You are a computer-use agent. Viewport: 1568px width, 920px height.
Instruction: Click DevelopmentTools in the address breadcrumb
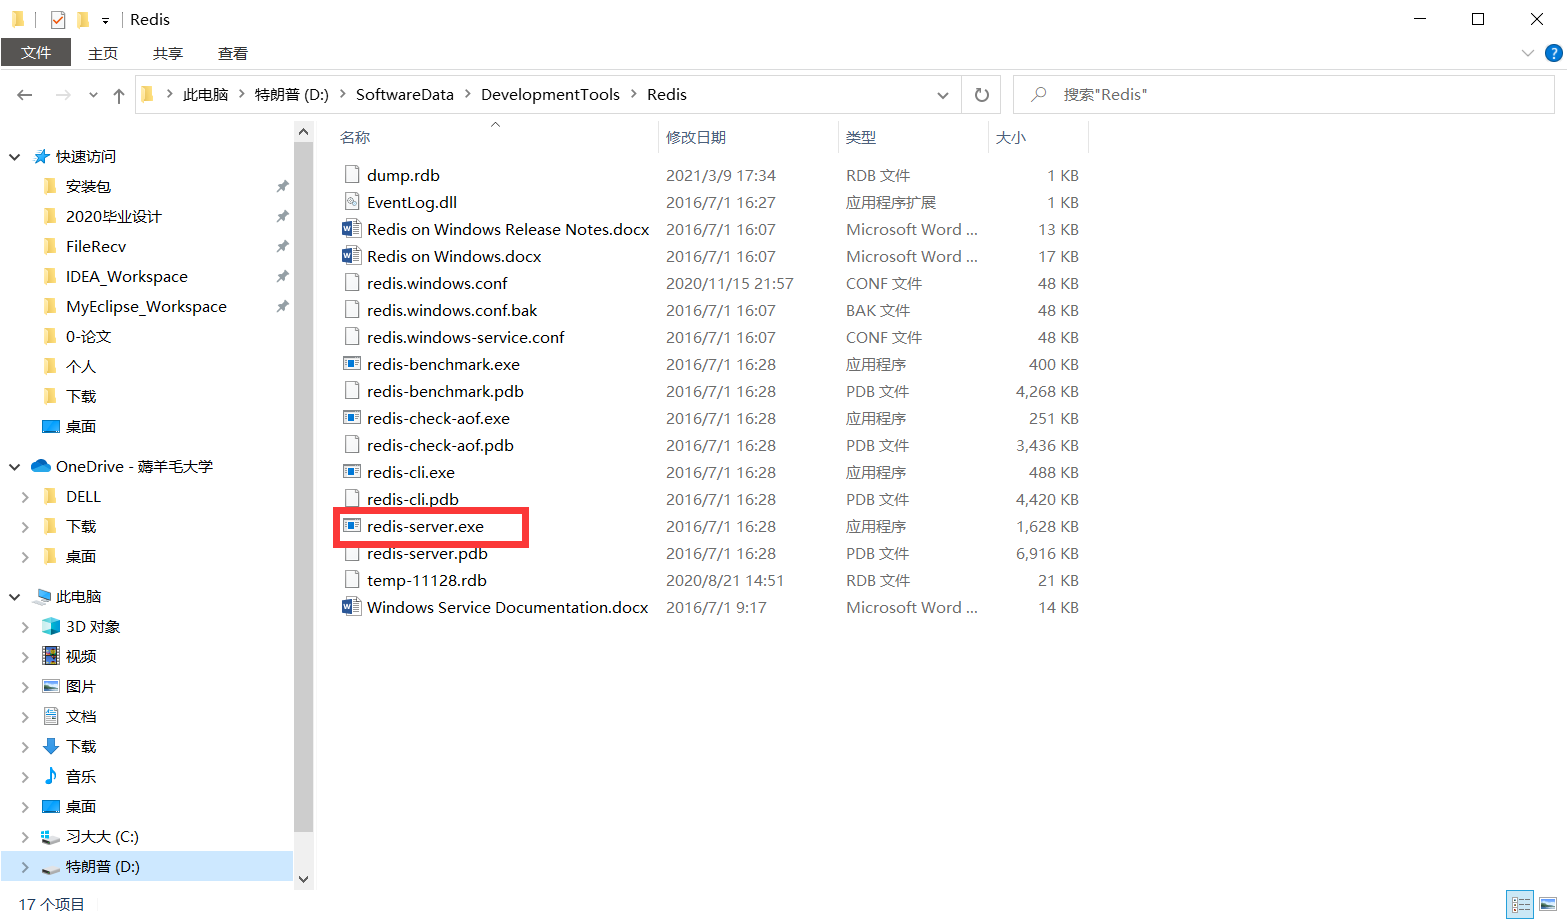[x=550, y=94]
